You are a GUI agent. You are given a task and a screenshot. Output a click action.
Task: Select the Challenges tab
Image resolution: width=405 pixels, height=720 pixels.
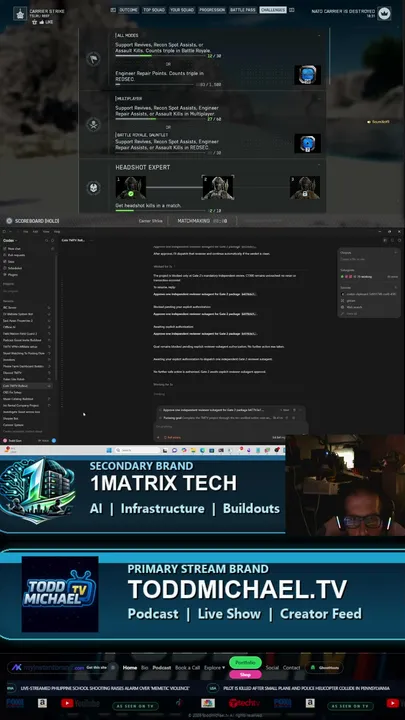point(273,10)
